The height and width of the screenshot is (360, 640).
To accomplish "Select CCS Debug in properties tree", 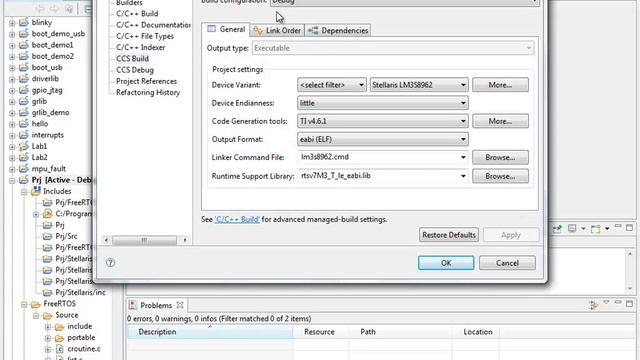I will tap(135, 70).
